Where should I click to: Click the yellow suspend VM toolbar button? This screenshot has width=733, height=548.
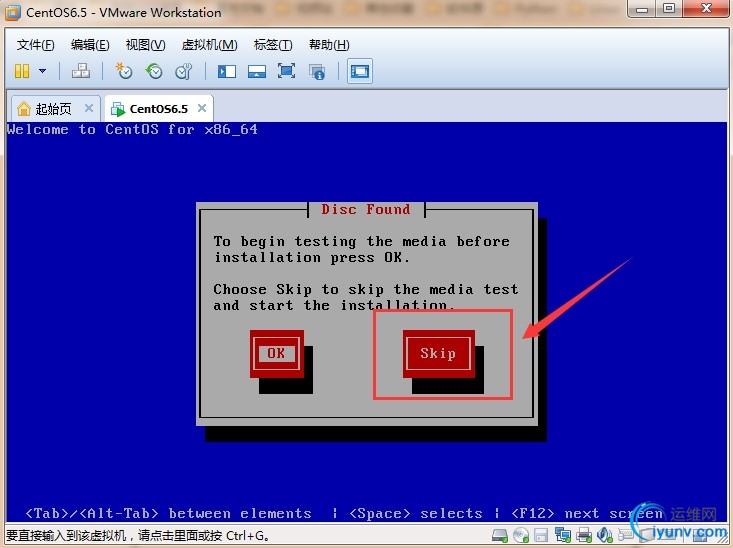(x=22, y=71)
